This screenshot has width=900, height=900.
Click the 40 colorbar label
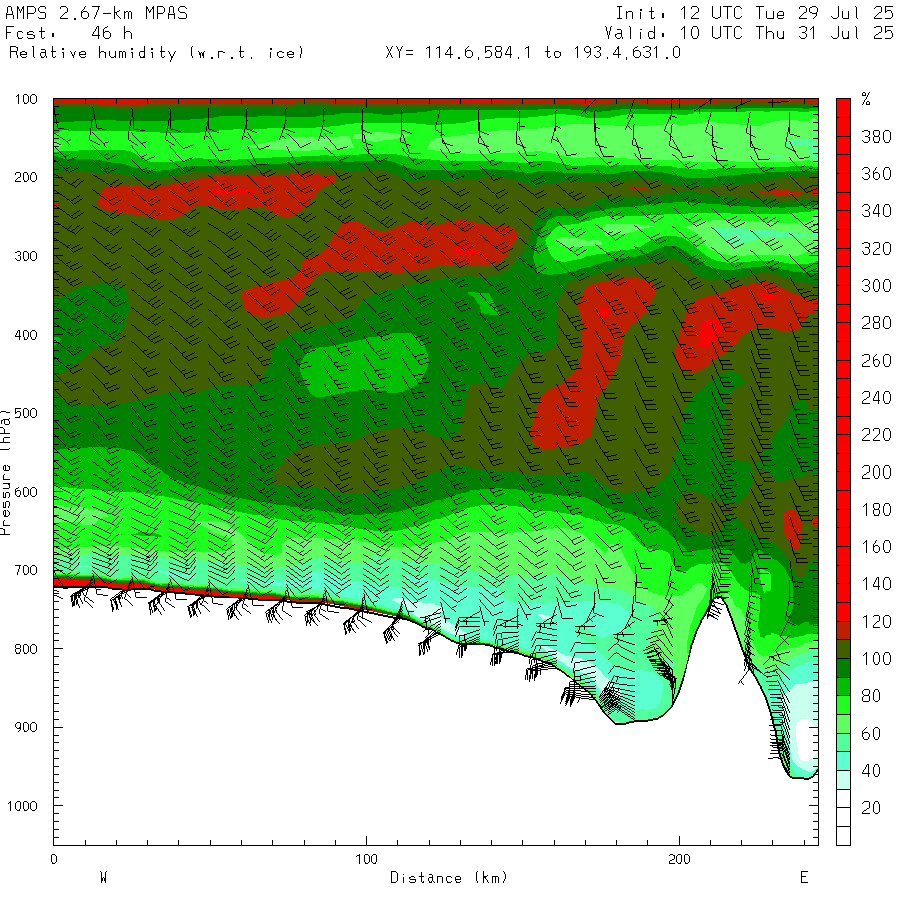(x=871, y=771)
